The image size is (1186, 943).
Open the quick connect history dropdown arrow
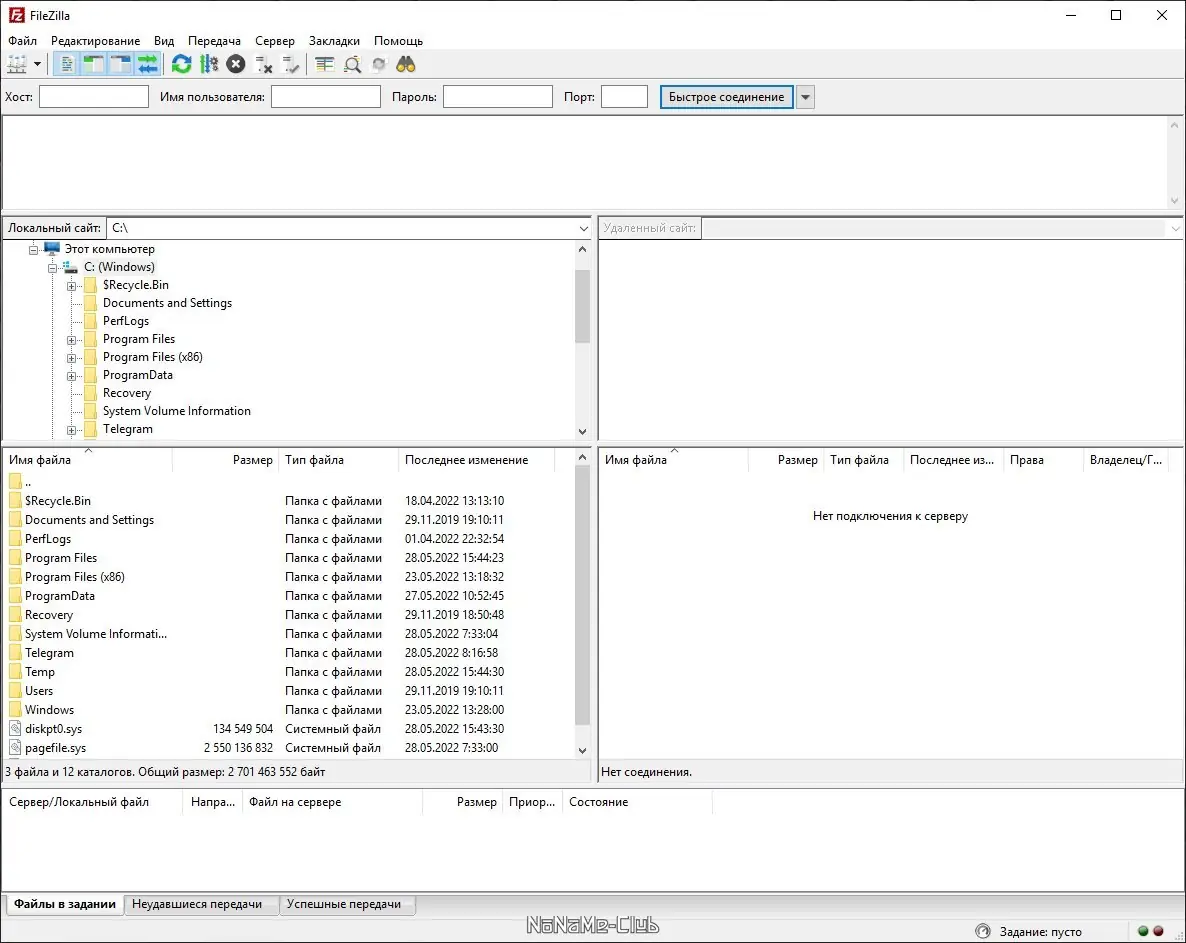(806, 97)
